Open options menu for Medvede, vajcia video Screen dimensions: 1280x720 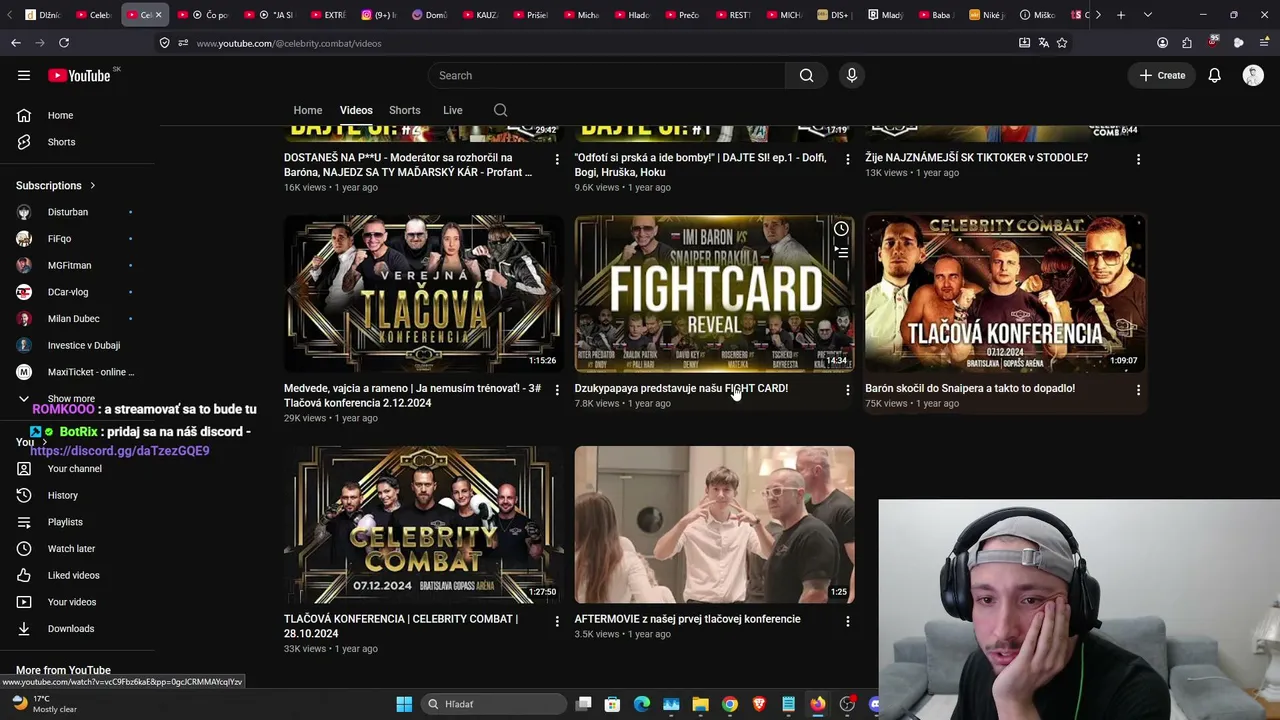coord(557,390)
